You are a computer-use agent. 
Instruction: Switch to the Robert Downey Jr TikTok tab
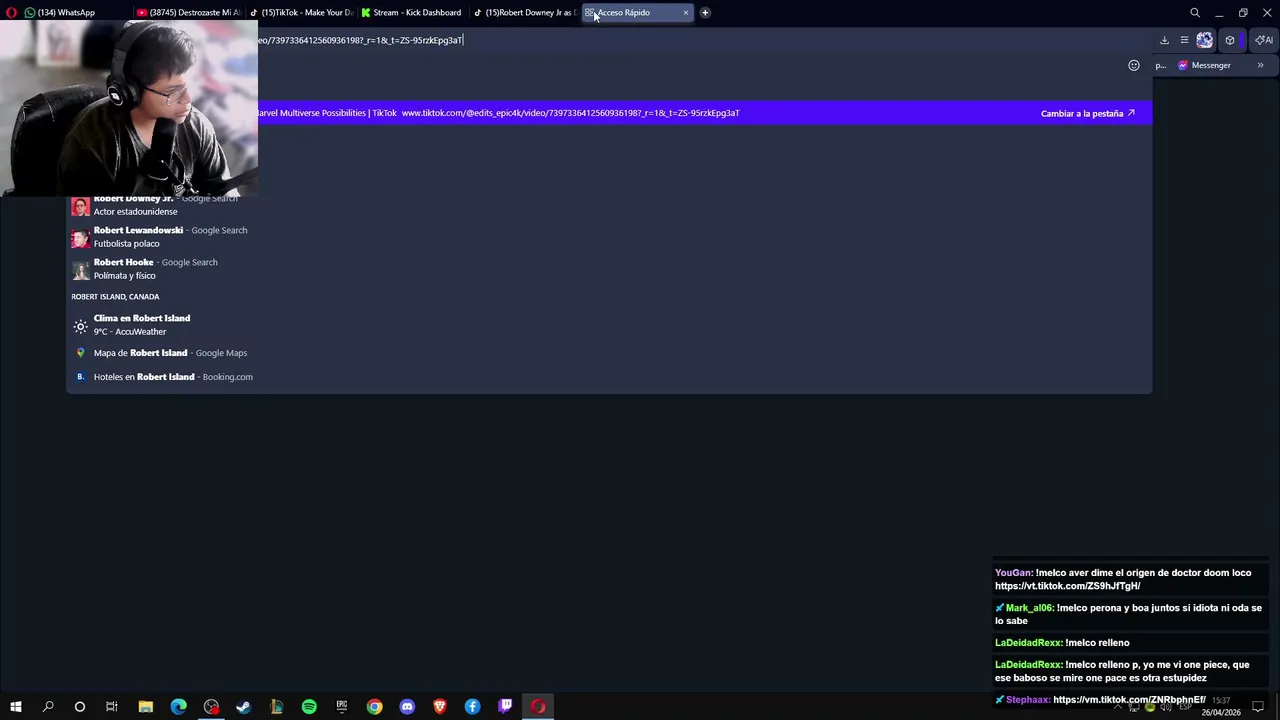point(524,12)
